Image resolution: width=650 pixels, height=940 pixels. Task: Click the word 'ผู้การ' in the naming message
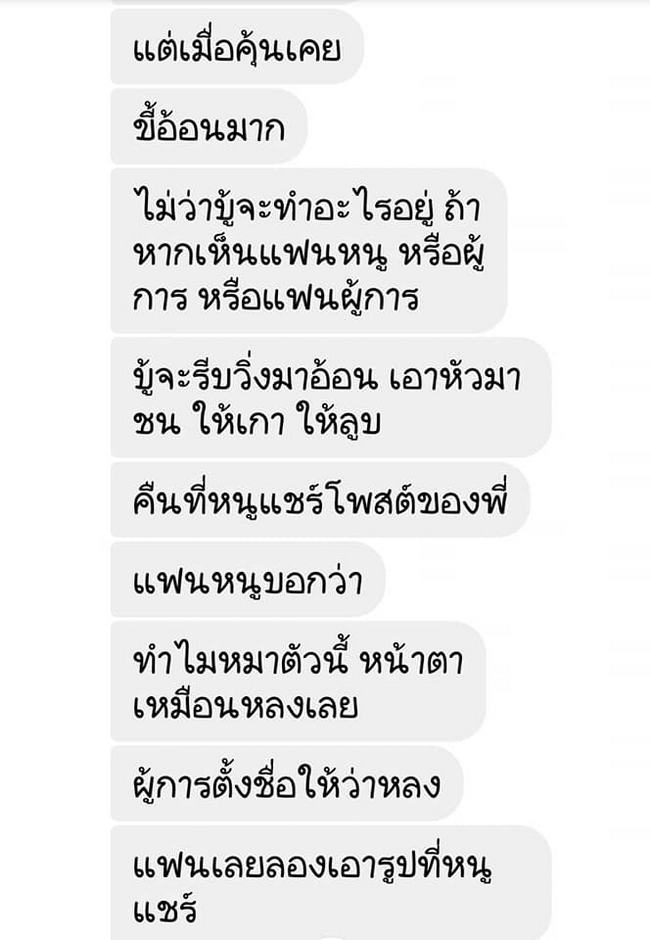point(173,785)
